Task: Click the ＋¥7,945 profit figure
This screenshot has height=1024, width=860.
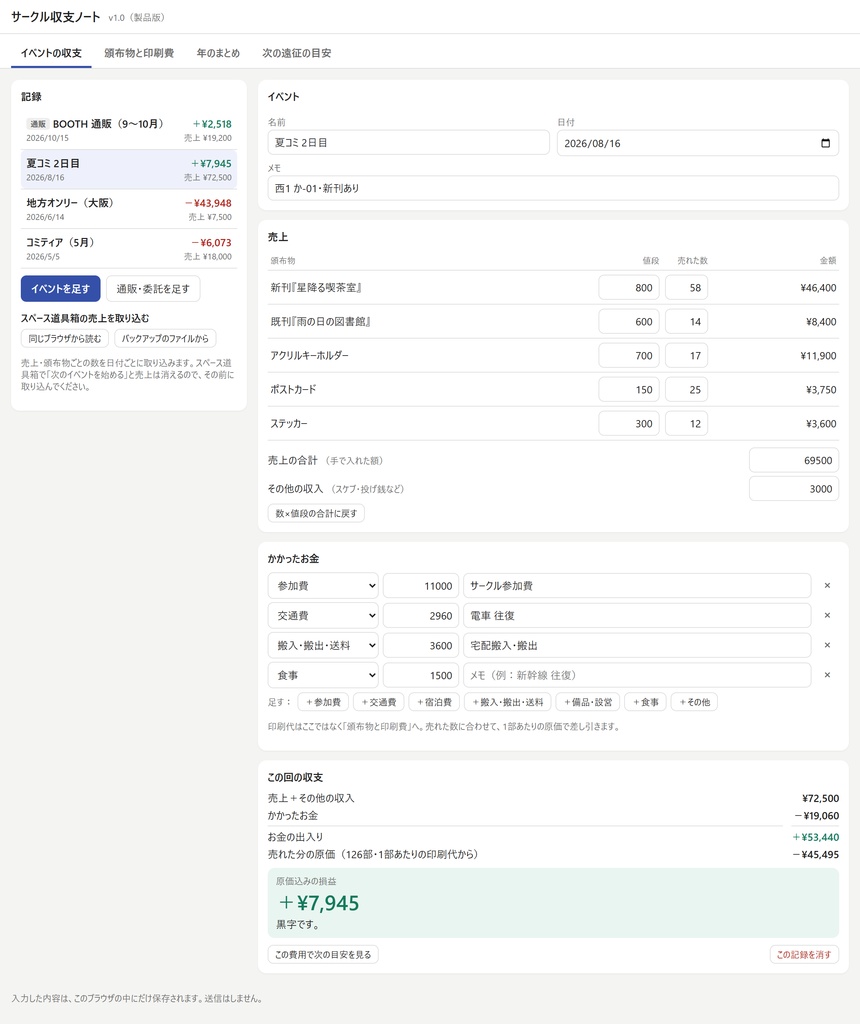Action: click(x=319, y=903)
